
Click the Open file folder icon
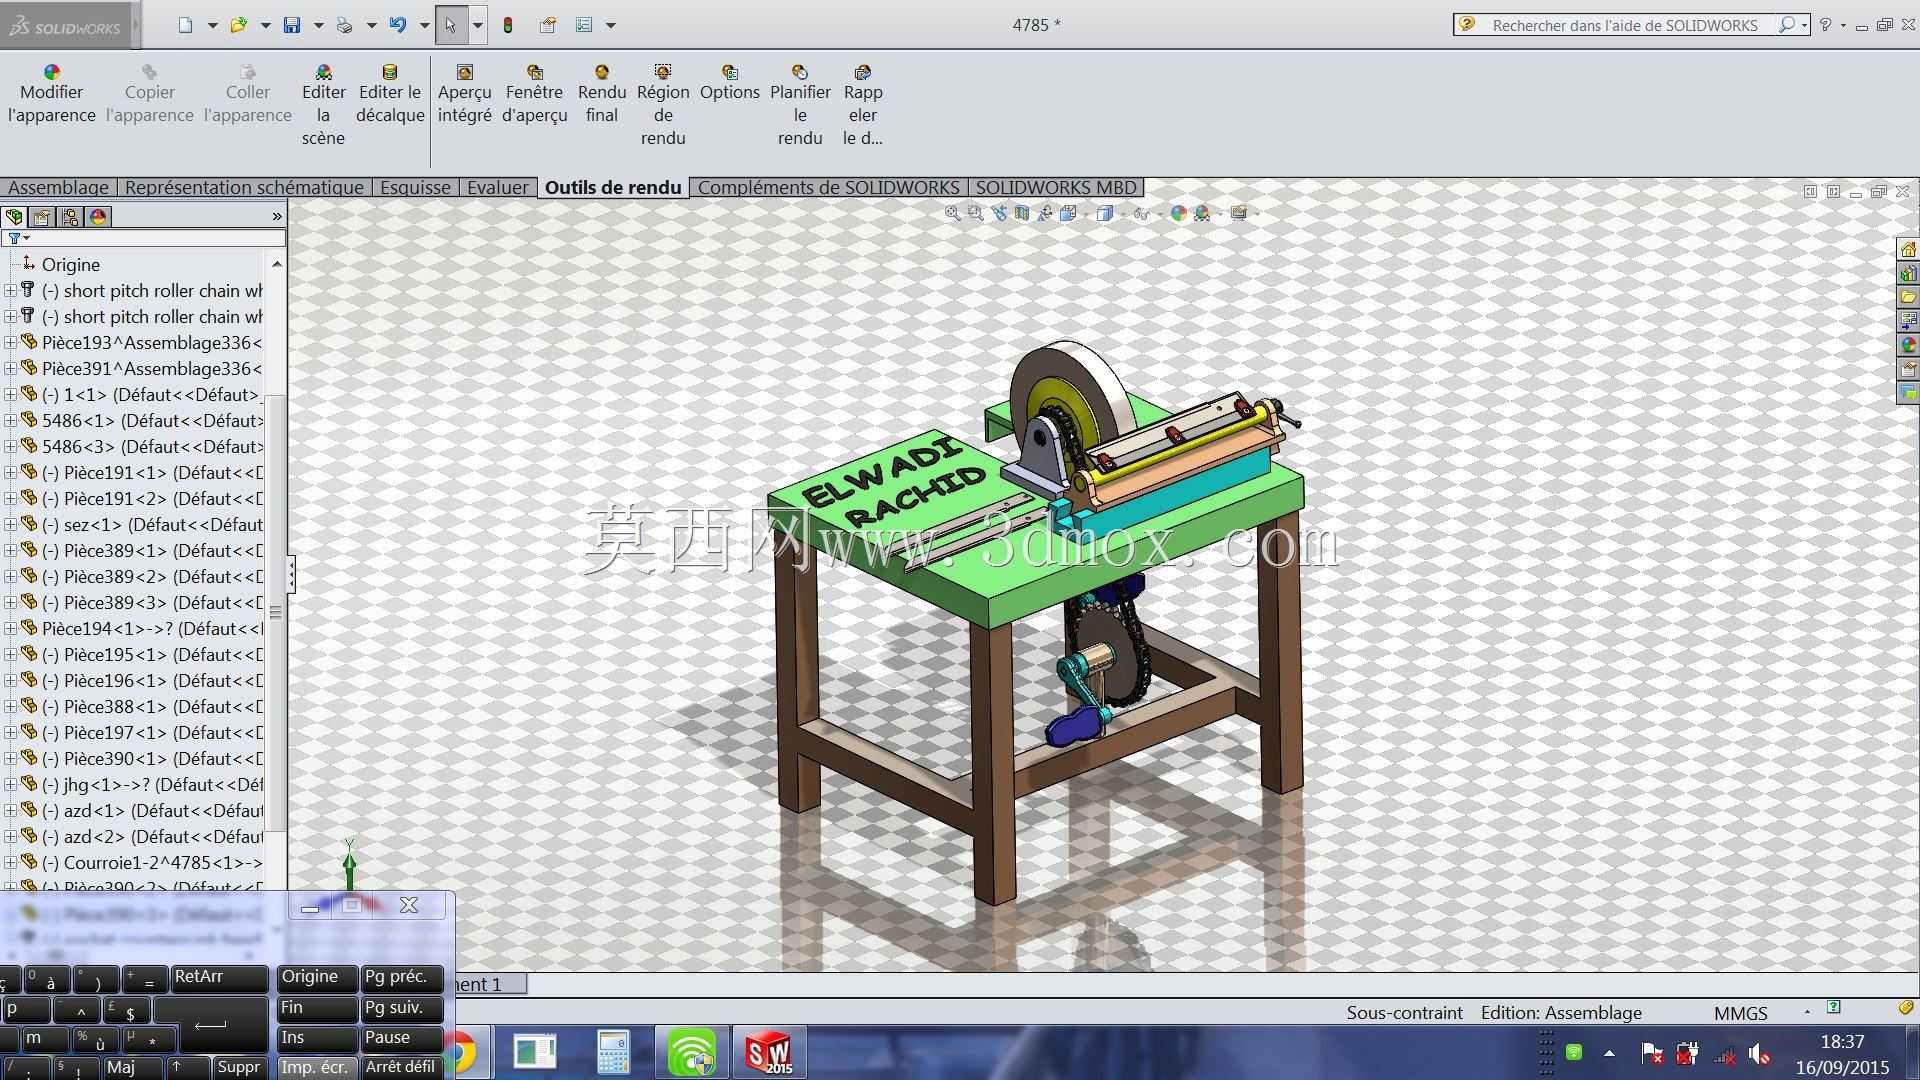pos(238,25)
